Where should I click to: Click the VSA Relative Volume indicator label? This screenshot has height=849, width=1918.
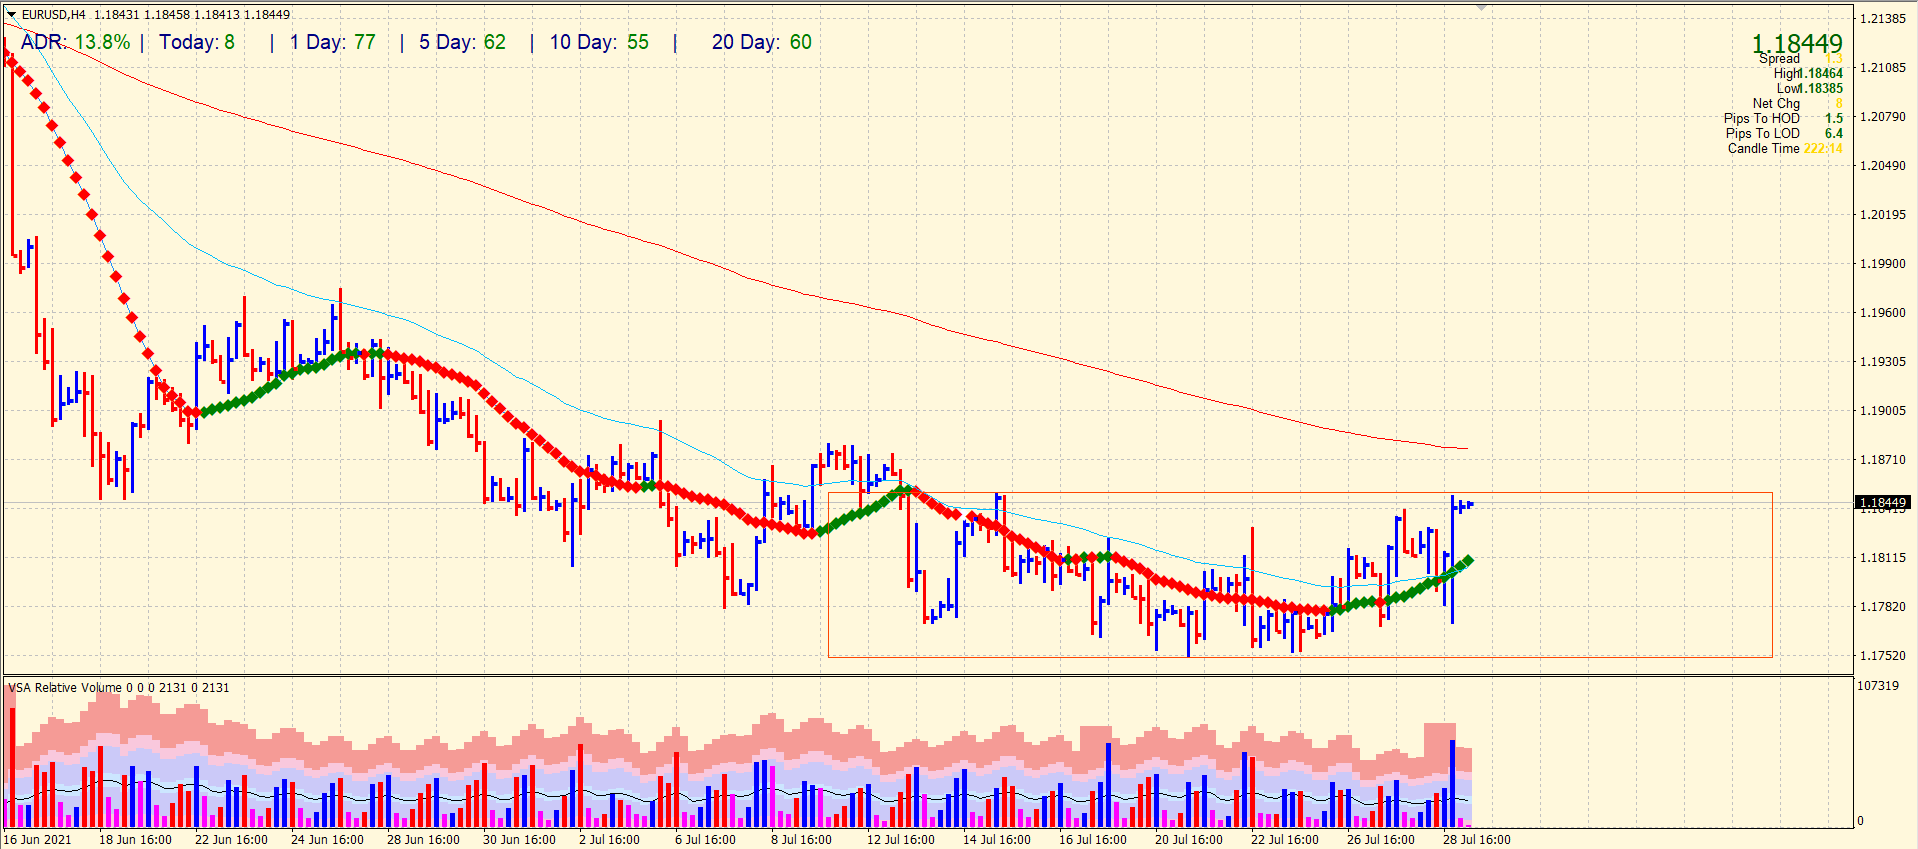point(119,688)
